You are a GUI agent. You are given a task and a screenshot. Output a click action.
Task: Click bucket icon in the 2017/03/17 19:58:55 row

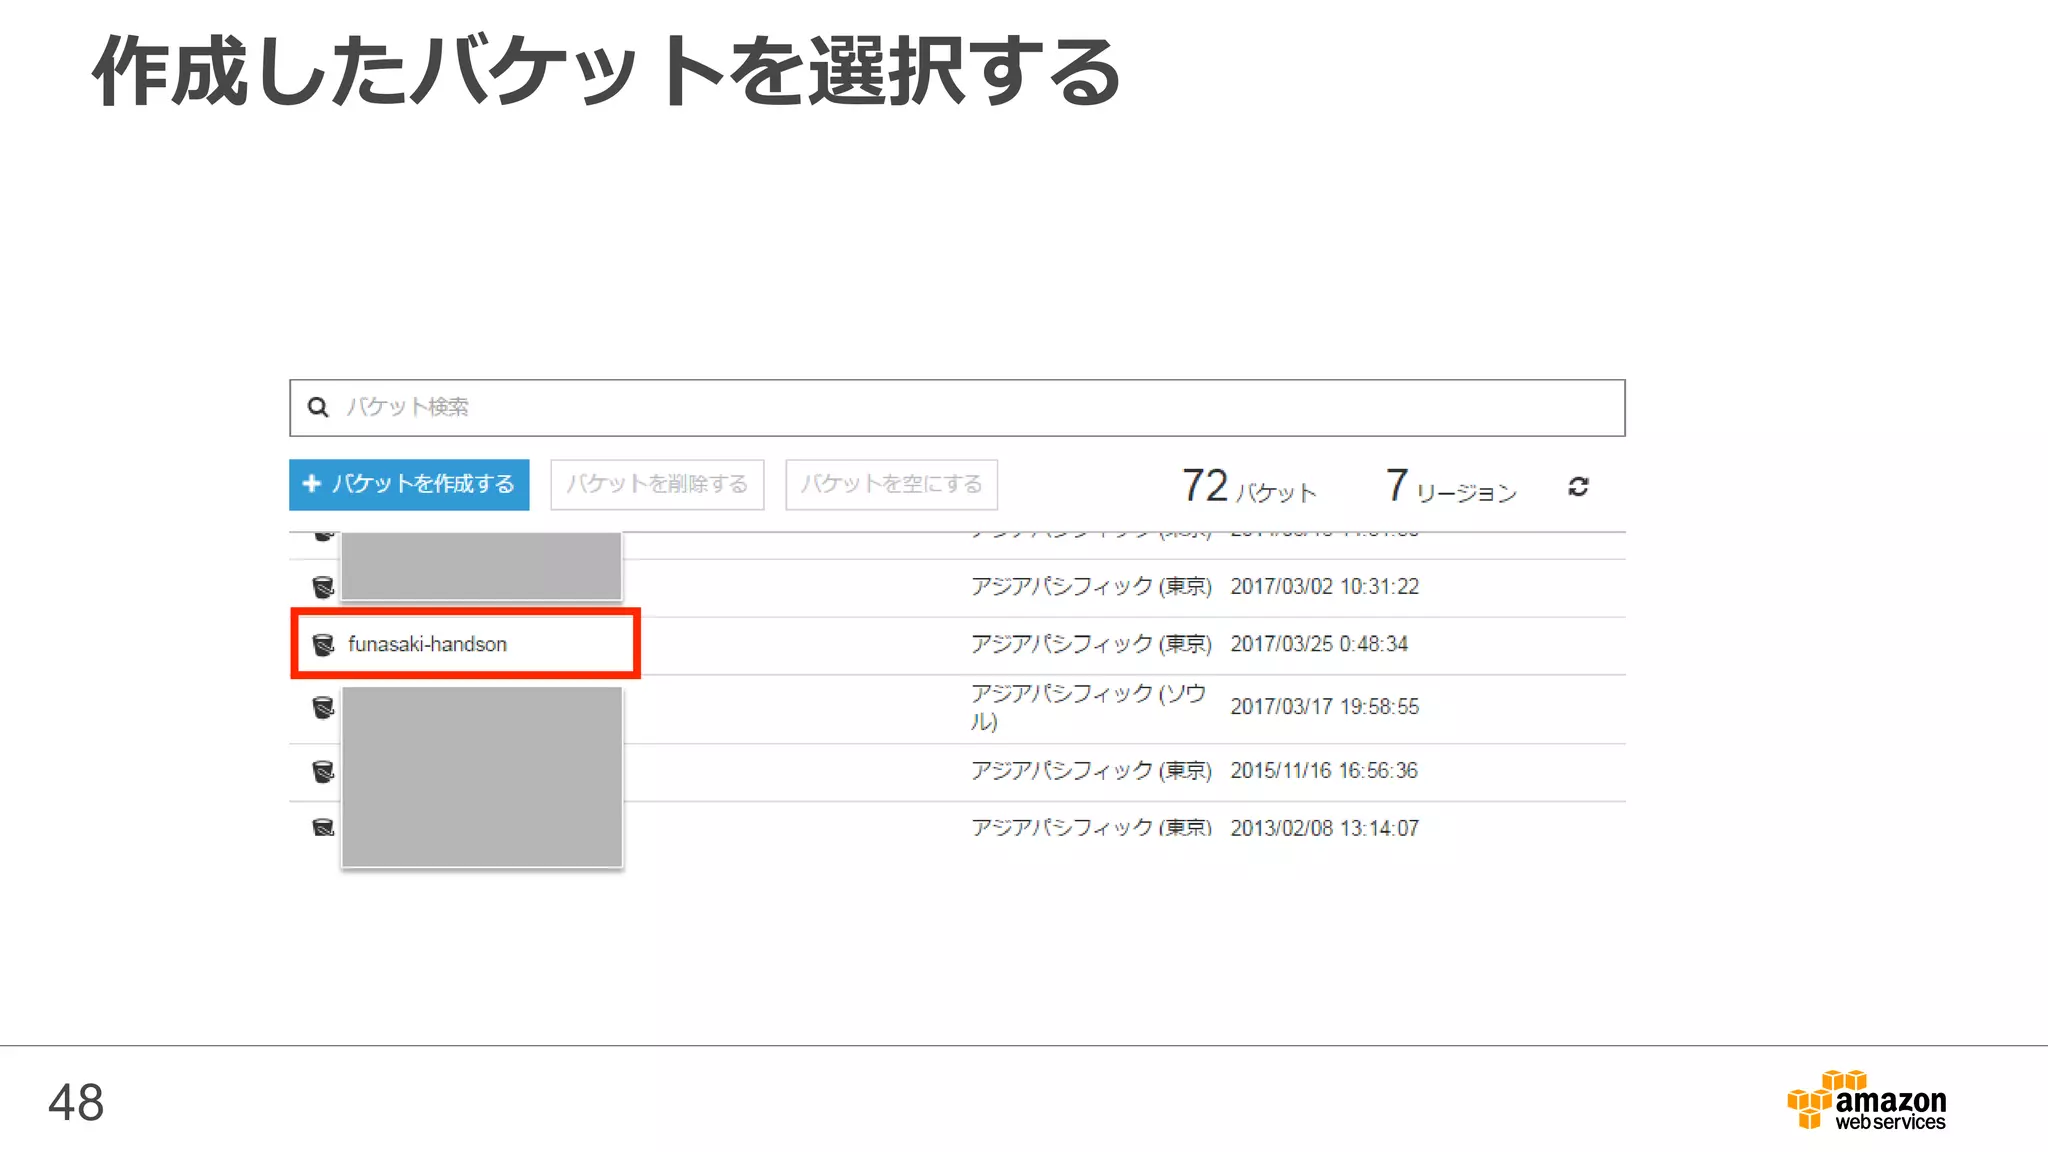pos(323,708)
